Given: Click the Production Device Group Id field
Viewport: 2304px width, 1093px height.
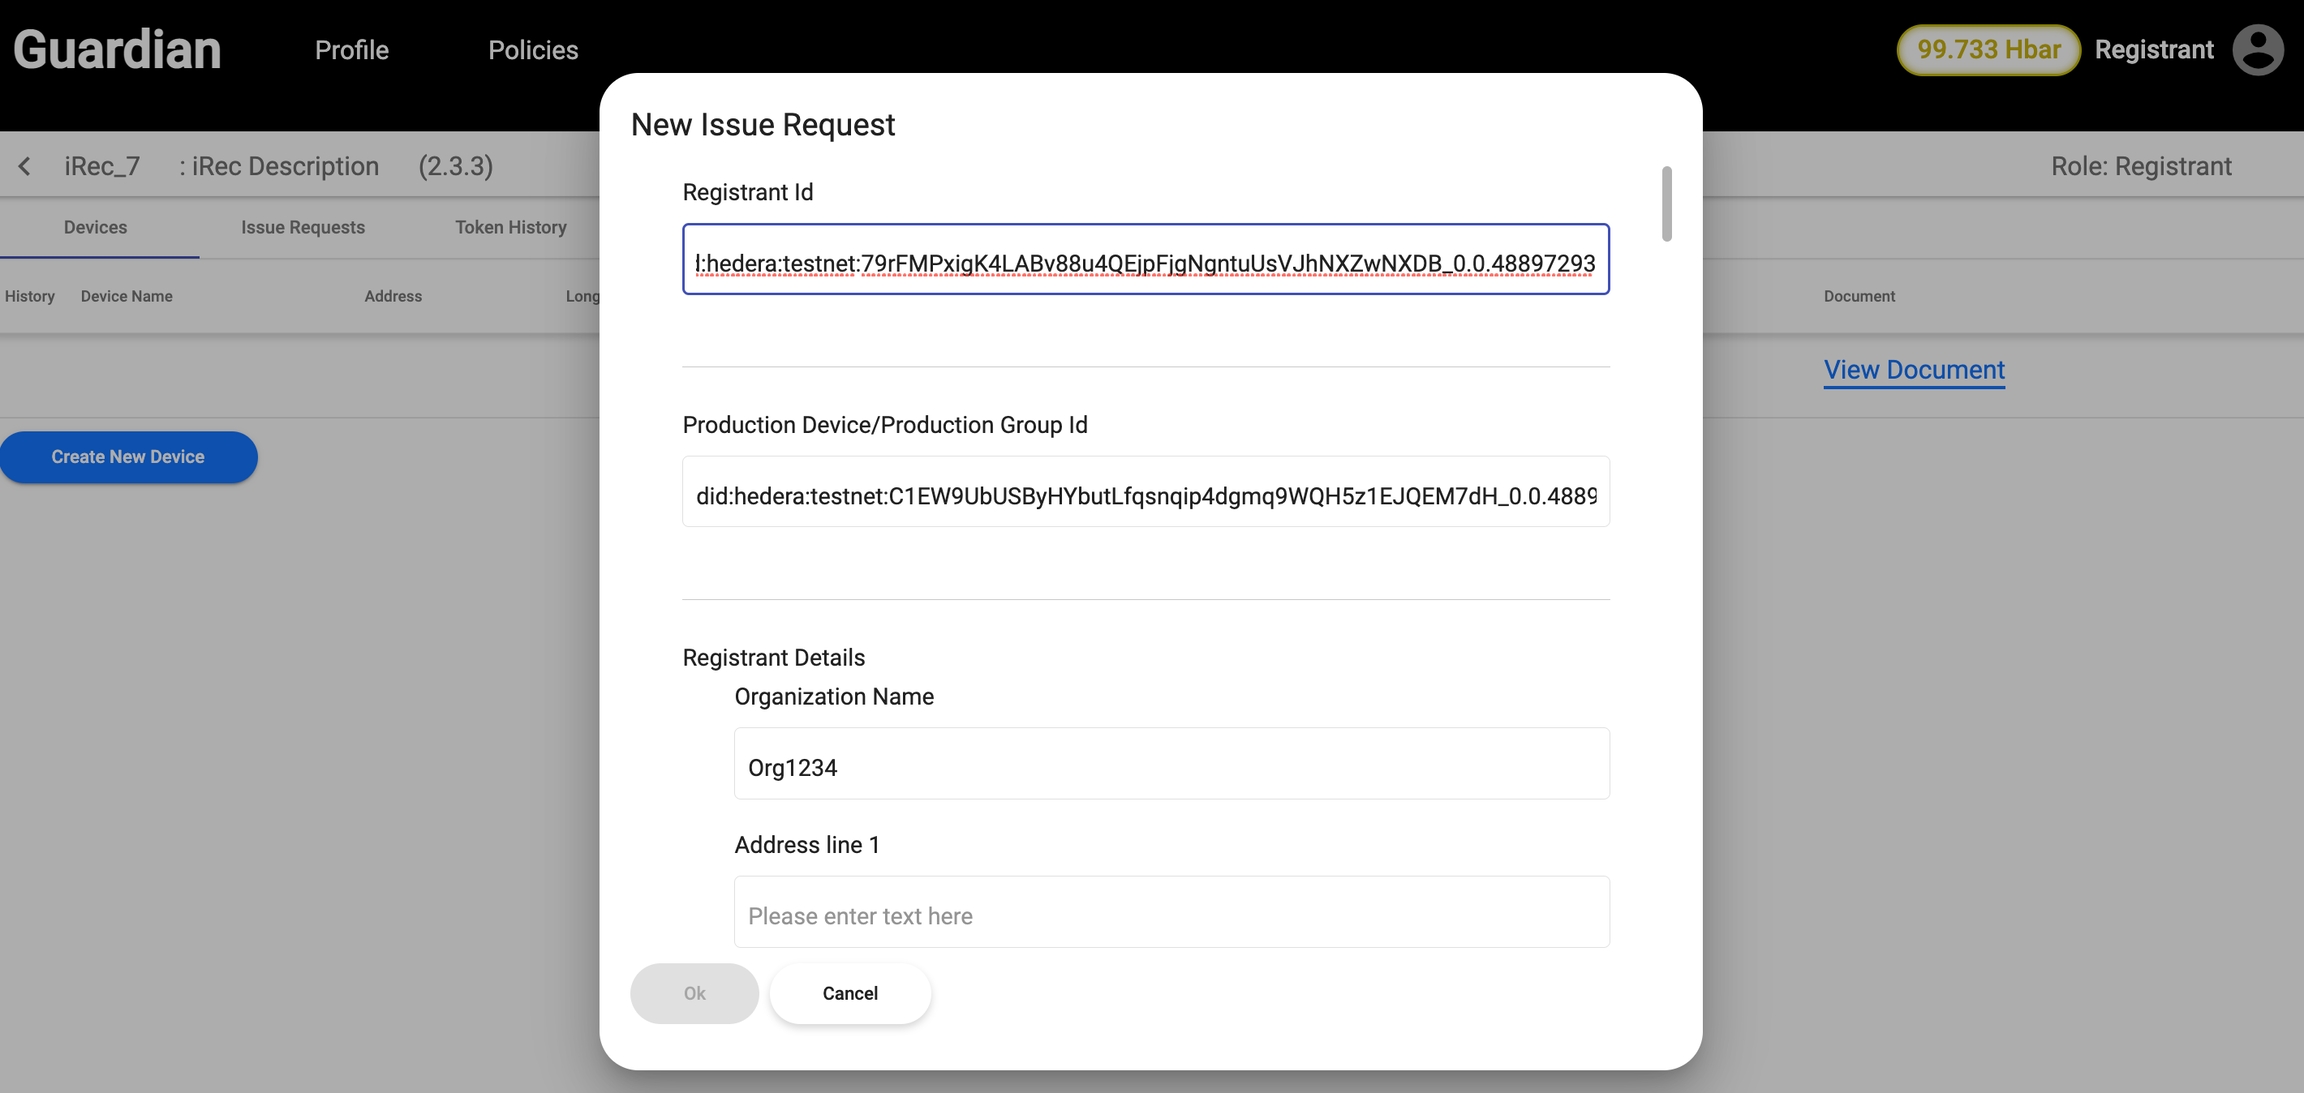Looking at the screenshot, I should pos(1145,492).
